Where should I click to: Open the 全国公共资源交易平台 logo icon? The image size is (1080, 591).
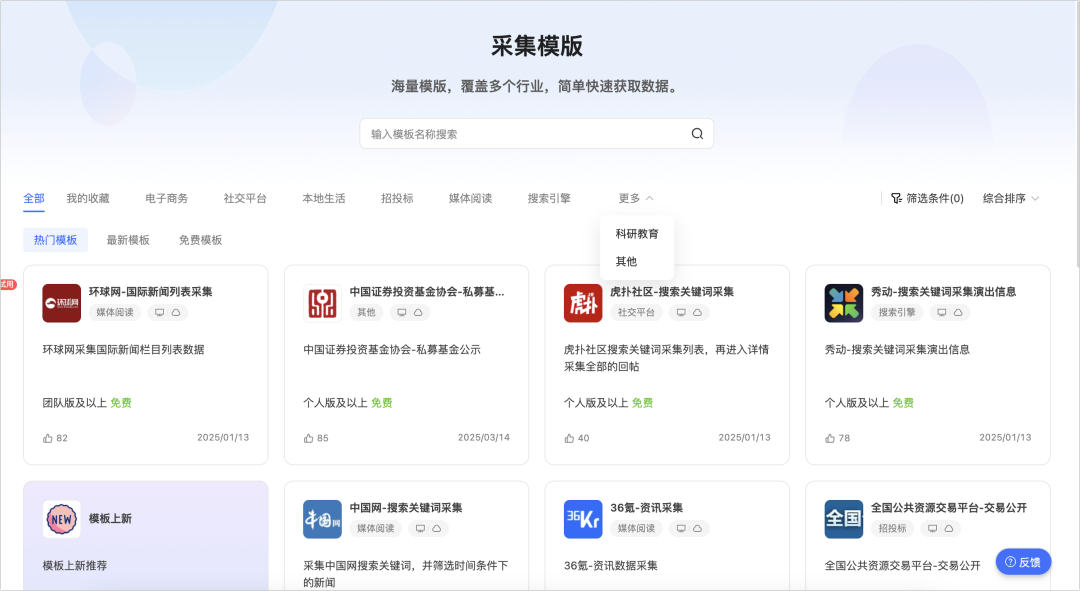pos(844,519)
